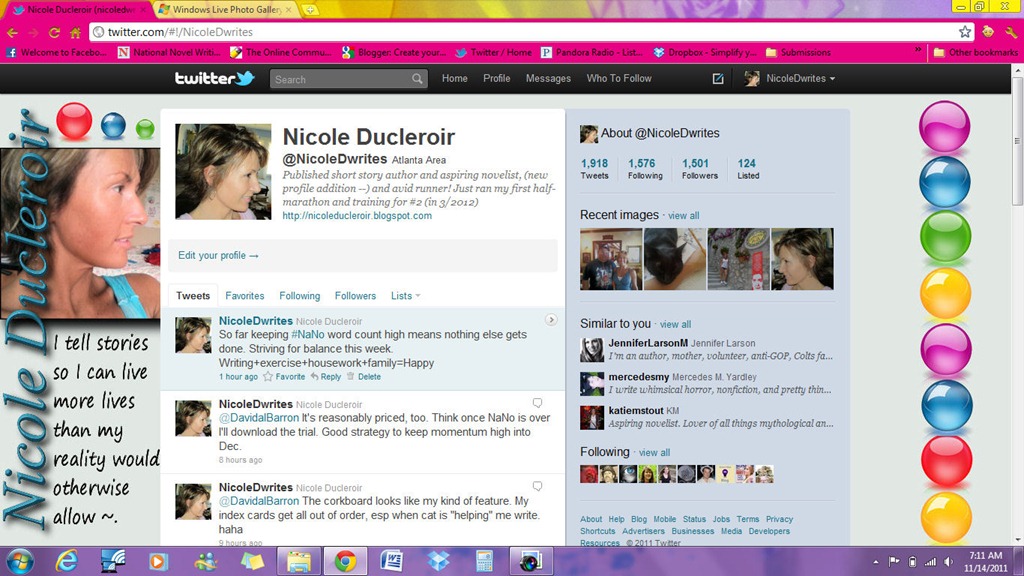Open the black cat recent image
1024x576 pixels.
tap(675, 259)
